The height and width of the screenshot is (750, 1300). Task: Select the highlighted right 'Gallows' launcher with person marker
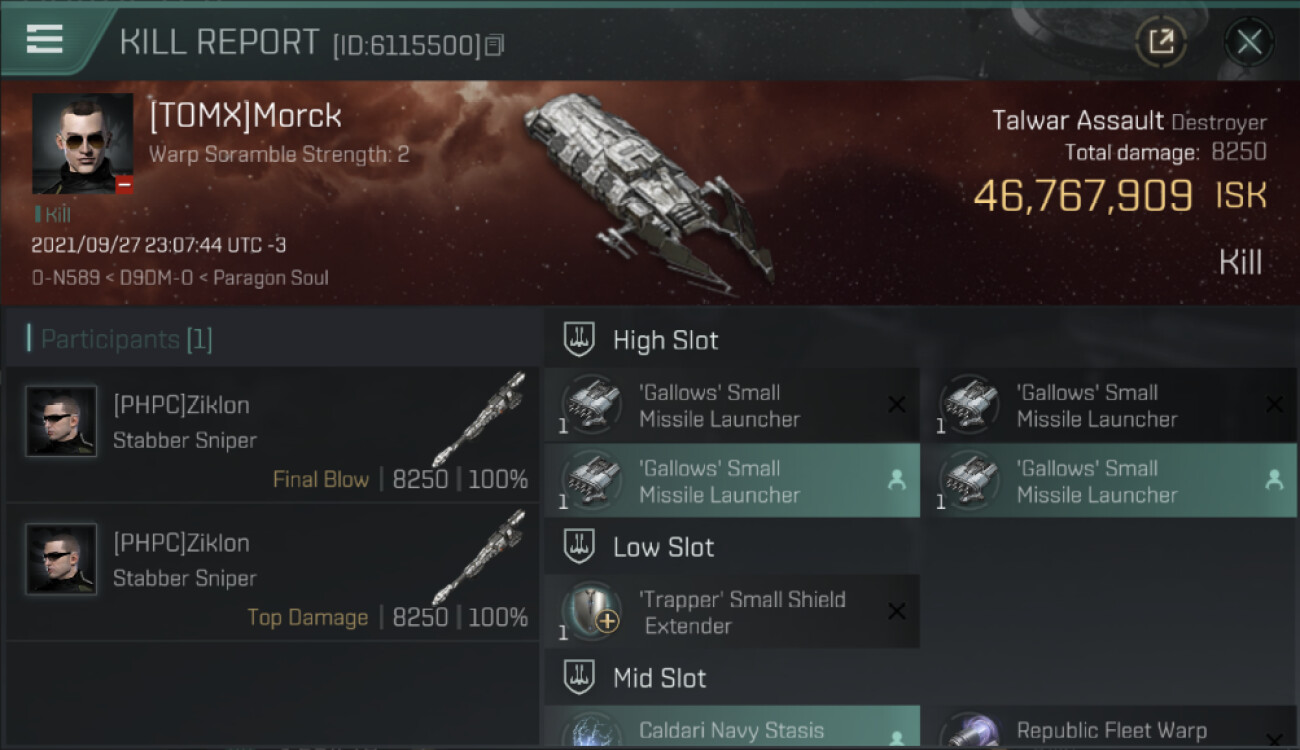coord(1110,481)
